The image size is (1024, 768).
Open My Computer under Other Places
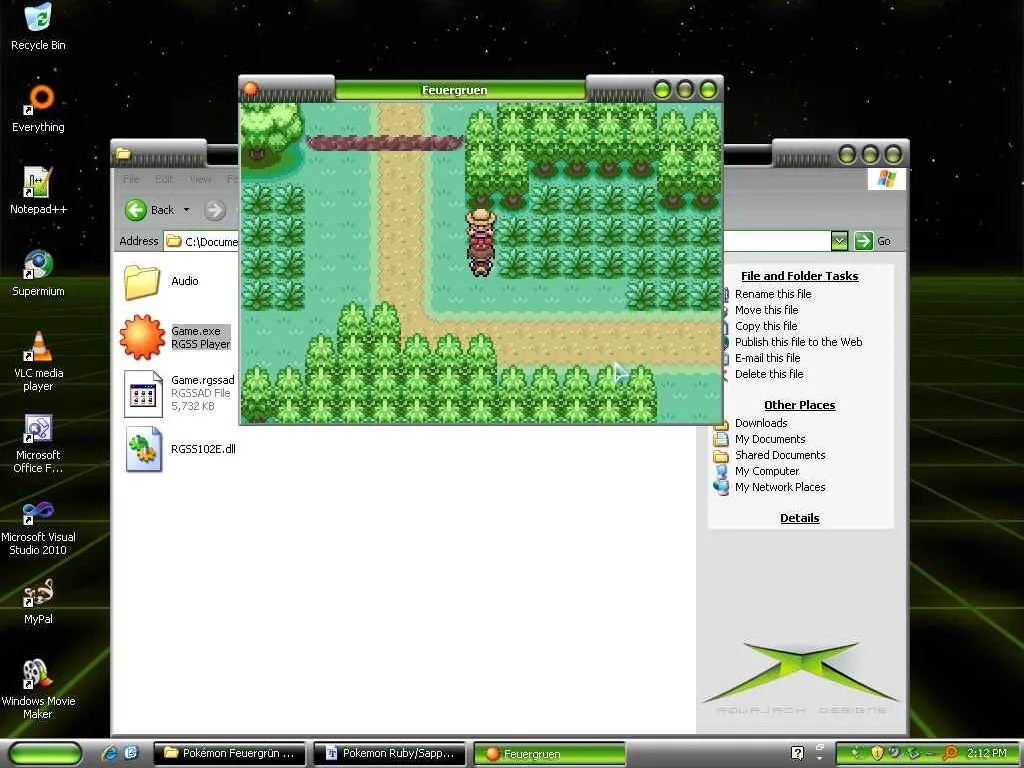coord(767,472)
